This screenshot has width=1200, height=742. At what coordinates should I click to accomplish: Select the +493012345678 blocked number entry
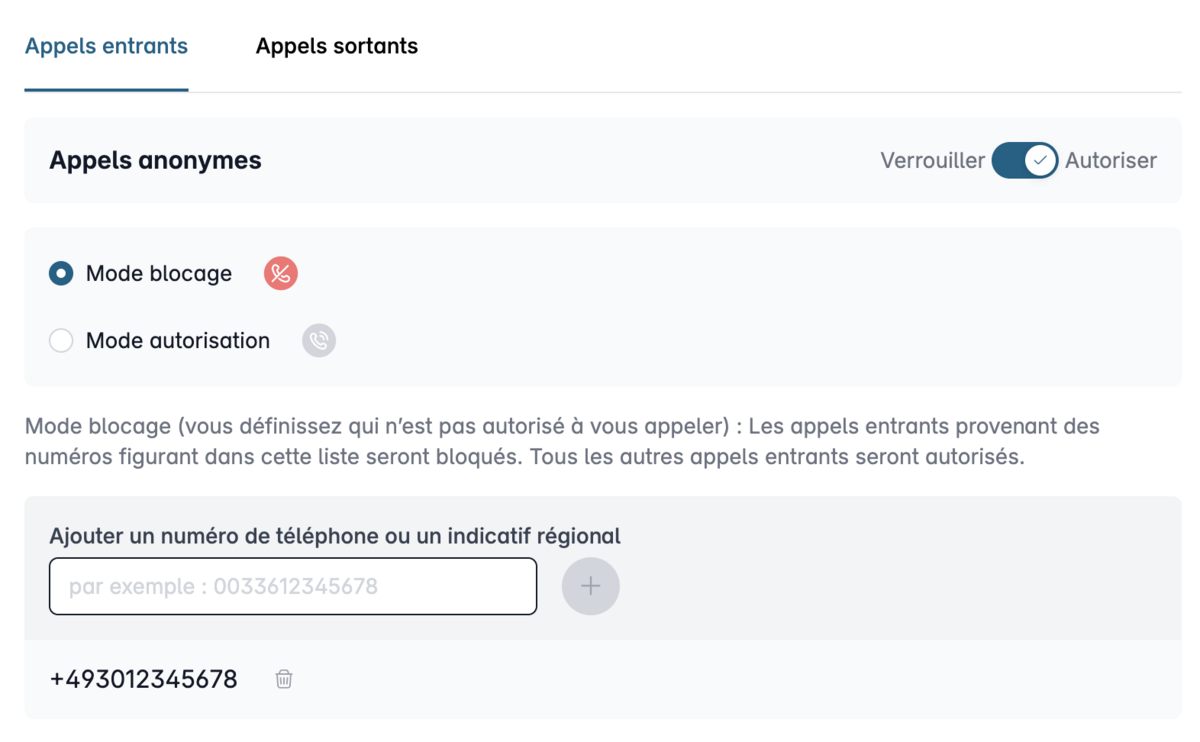click(143, 679)
